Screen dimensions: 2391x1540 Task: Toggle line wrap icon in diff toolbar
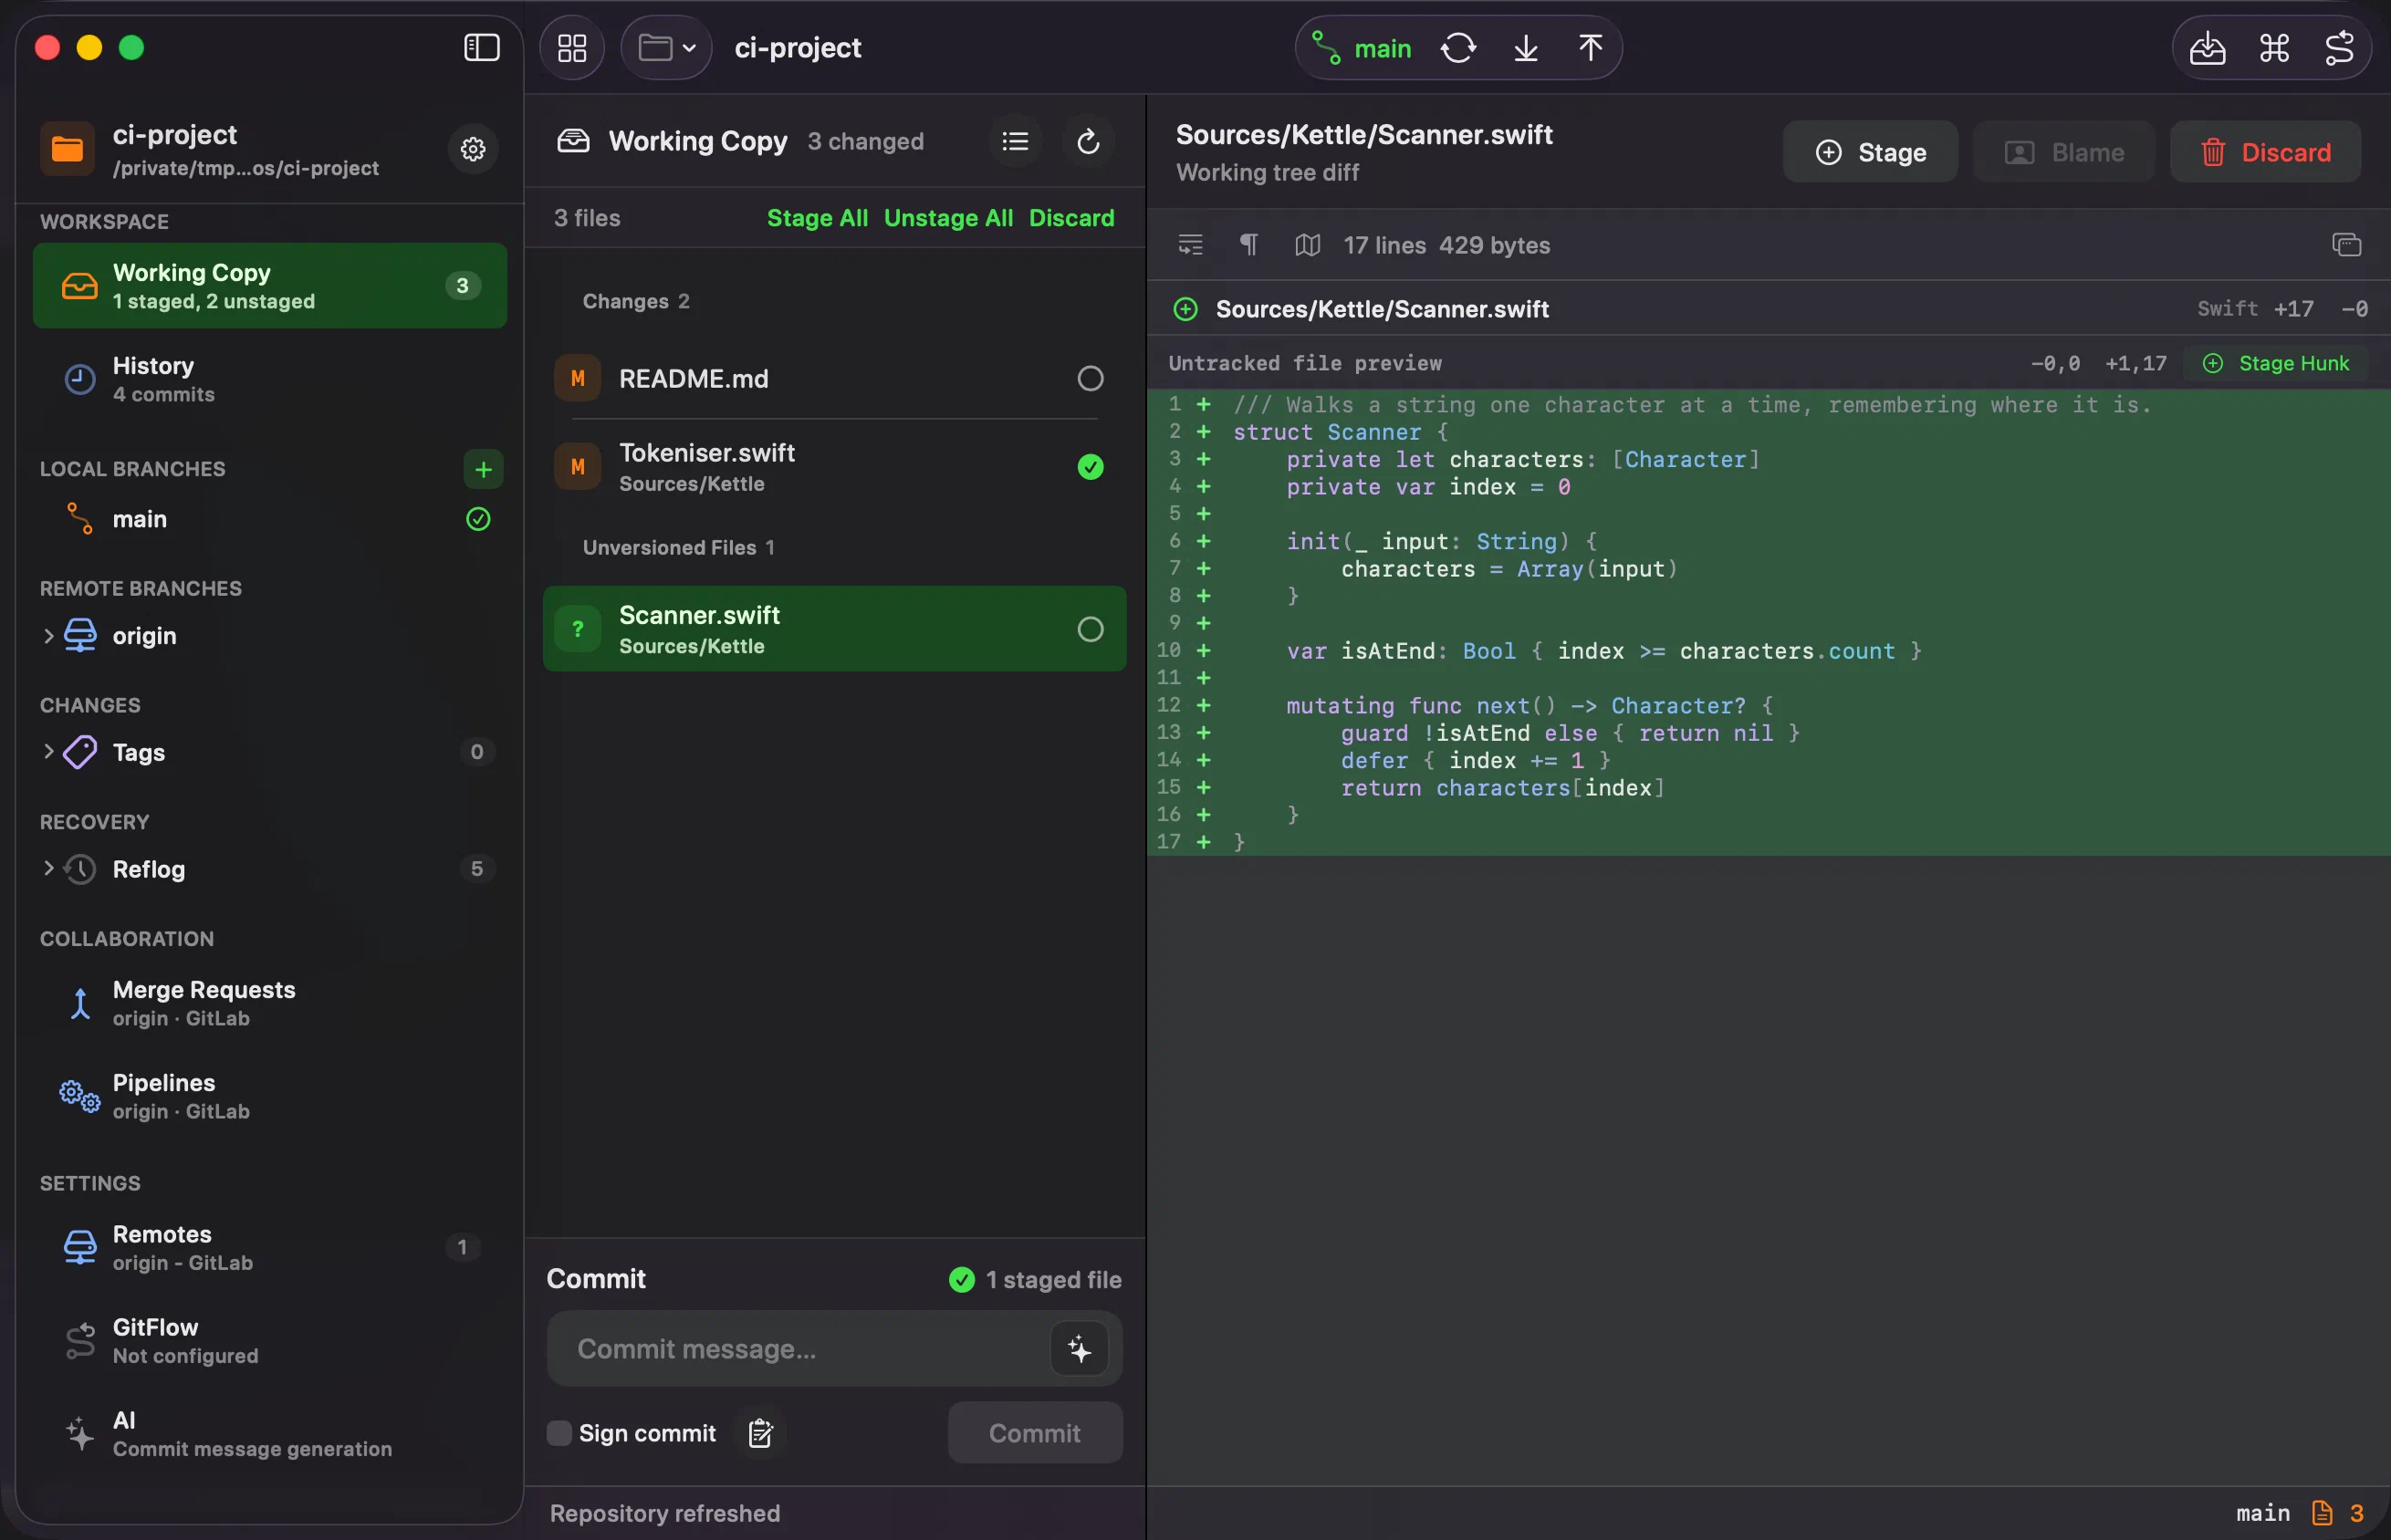(x=1190, y=245)
